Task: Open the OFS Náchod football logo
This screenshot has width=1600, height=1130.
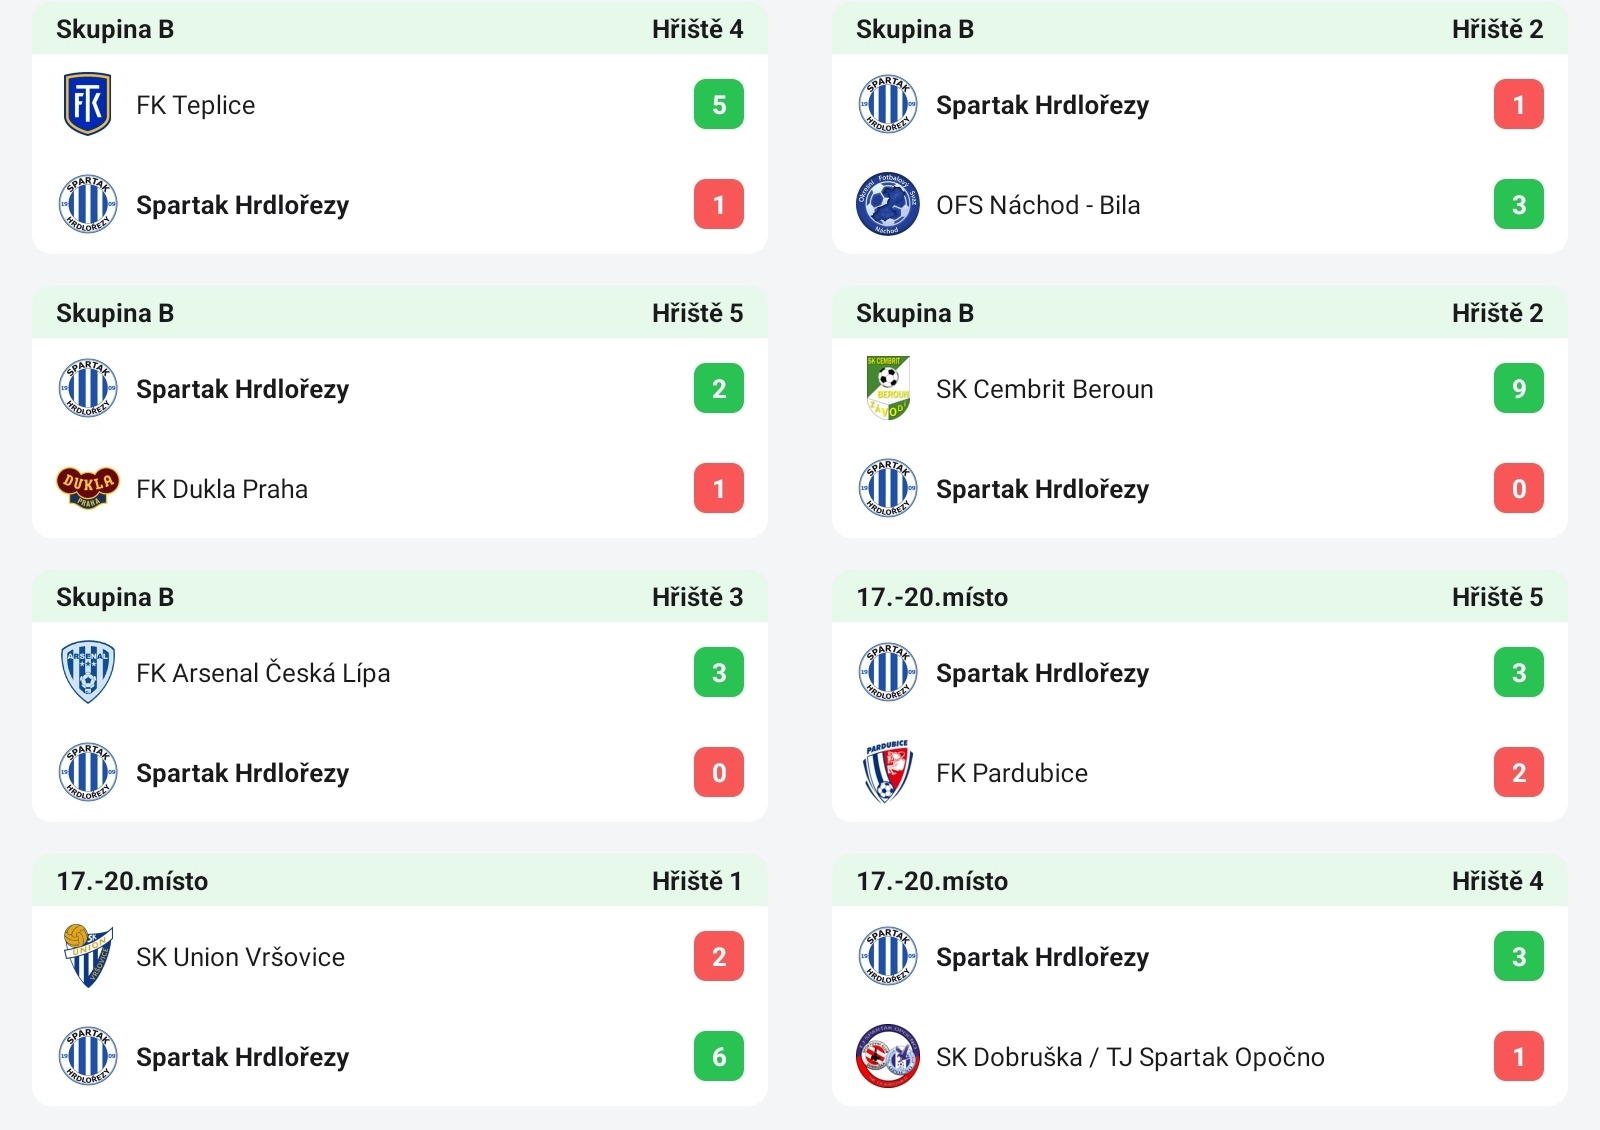Action: click(x=888, y=204)
